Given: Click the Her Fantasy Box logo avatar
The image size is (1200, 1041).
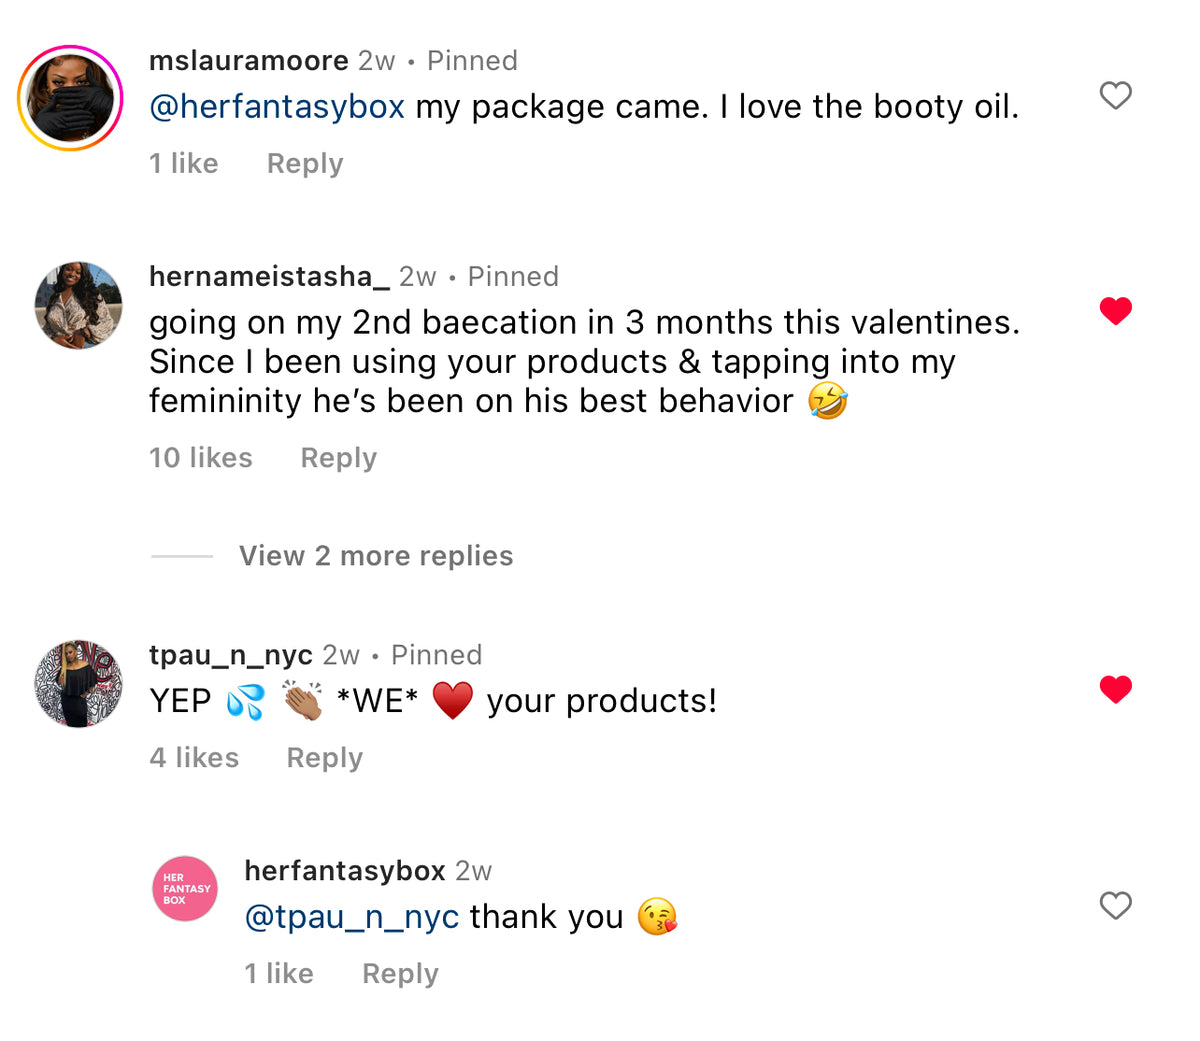Looking at the screenshot, I should (x=184, y=888).
